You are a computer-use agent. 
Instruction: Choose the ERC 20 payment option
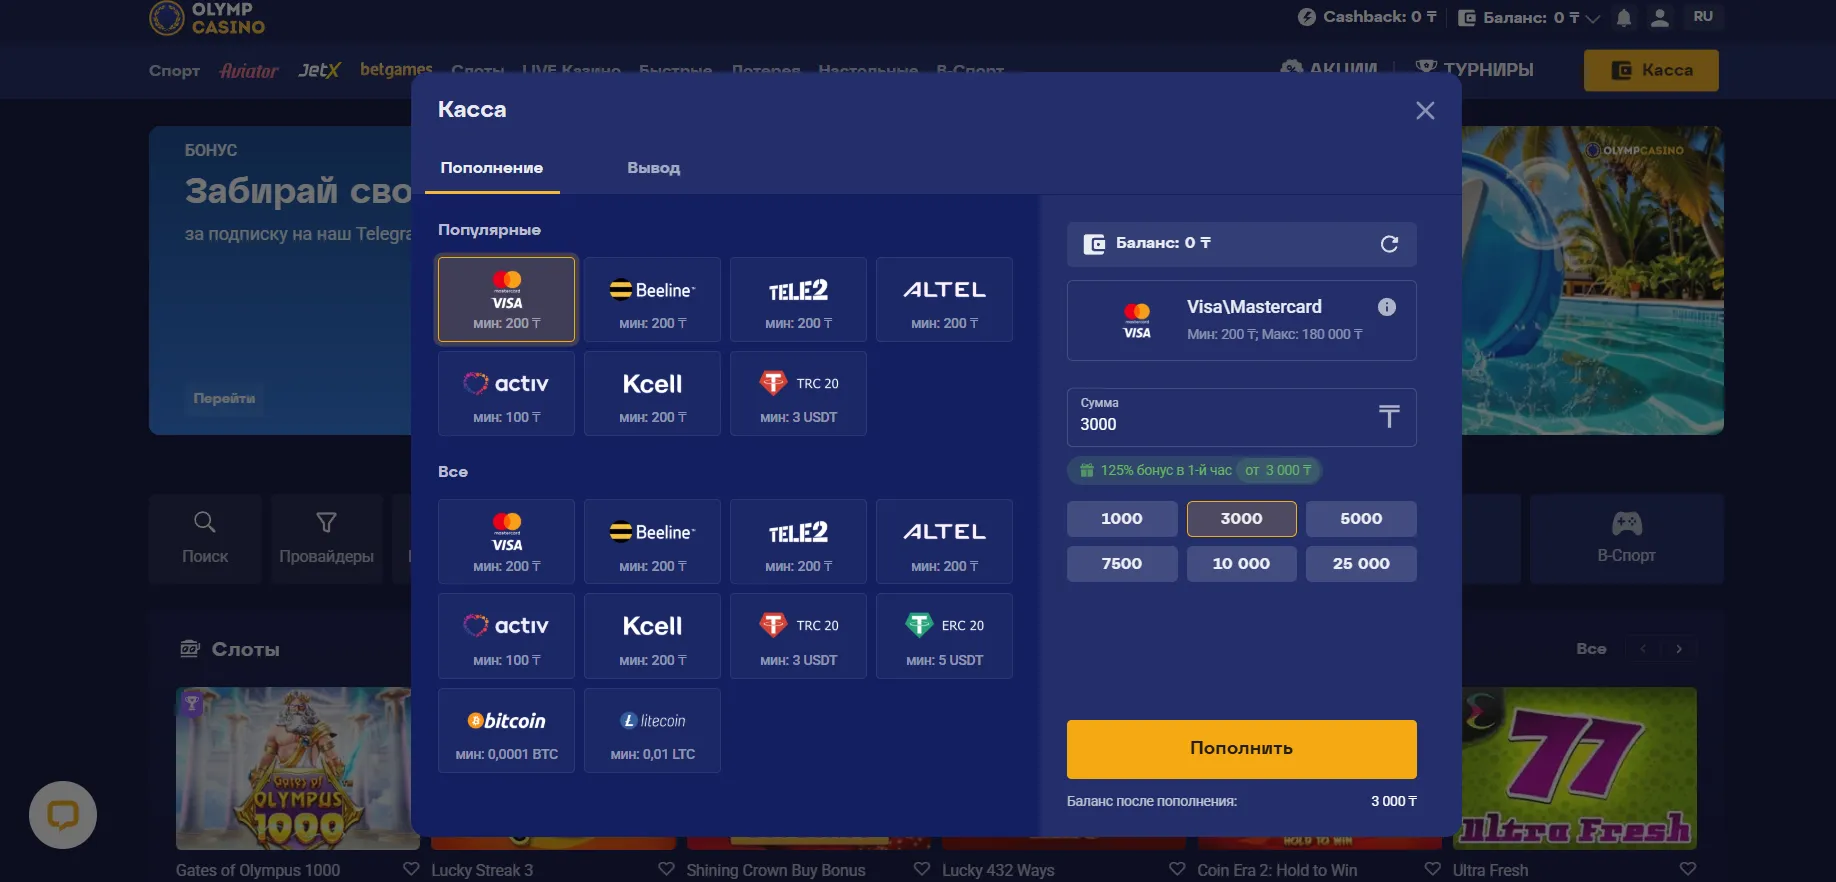click(944, 637)
